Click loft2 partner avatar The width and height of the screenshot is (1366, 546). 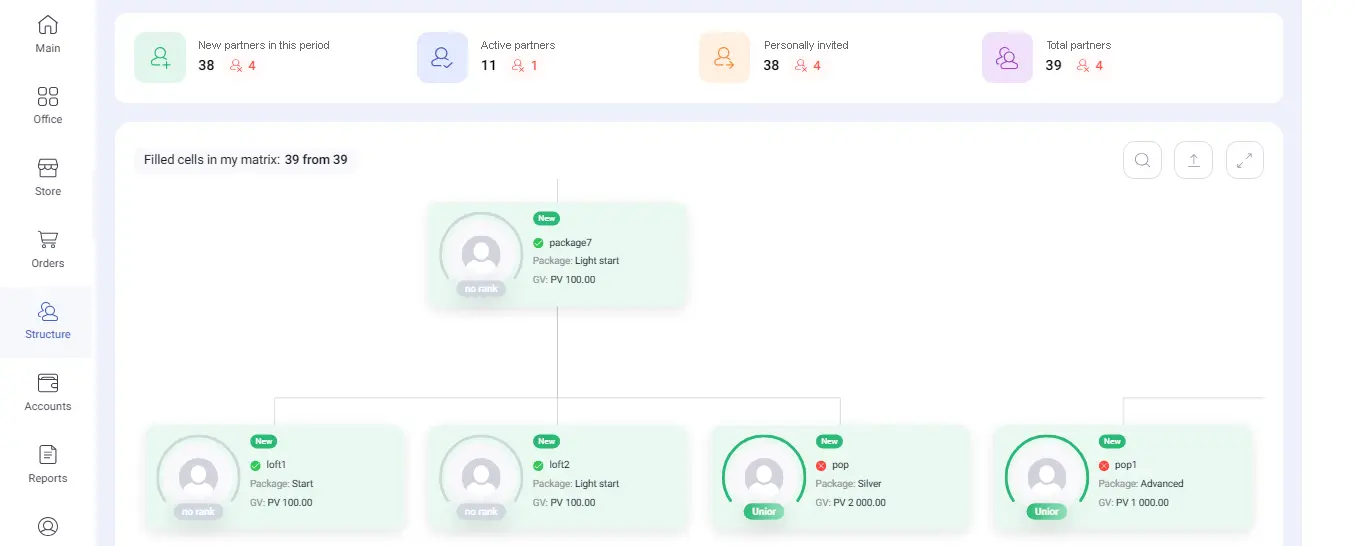coord(481,476)
